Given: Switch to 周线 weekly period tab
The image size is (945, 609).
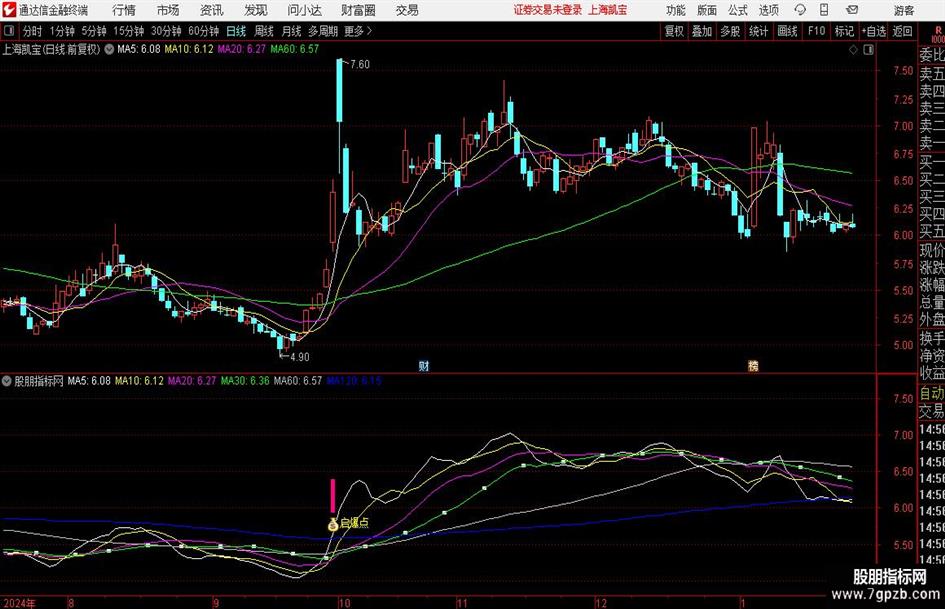Looking at the screenshot, I should point(264,31).
